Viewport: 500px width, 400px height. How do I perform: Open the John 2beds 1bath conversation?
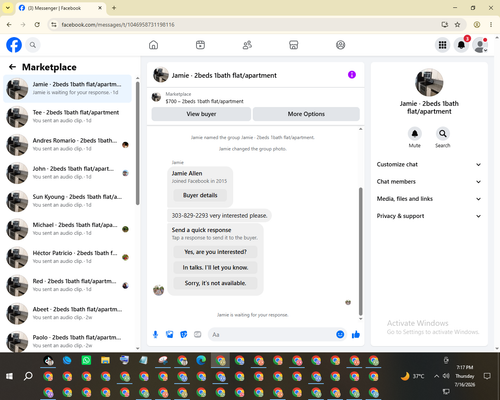tap(68, 173)
